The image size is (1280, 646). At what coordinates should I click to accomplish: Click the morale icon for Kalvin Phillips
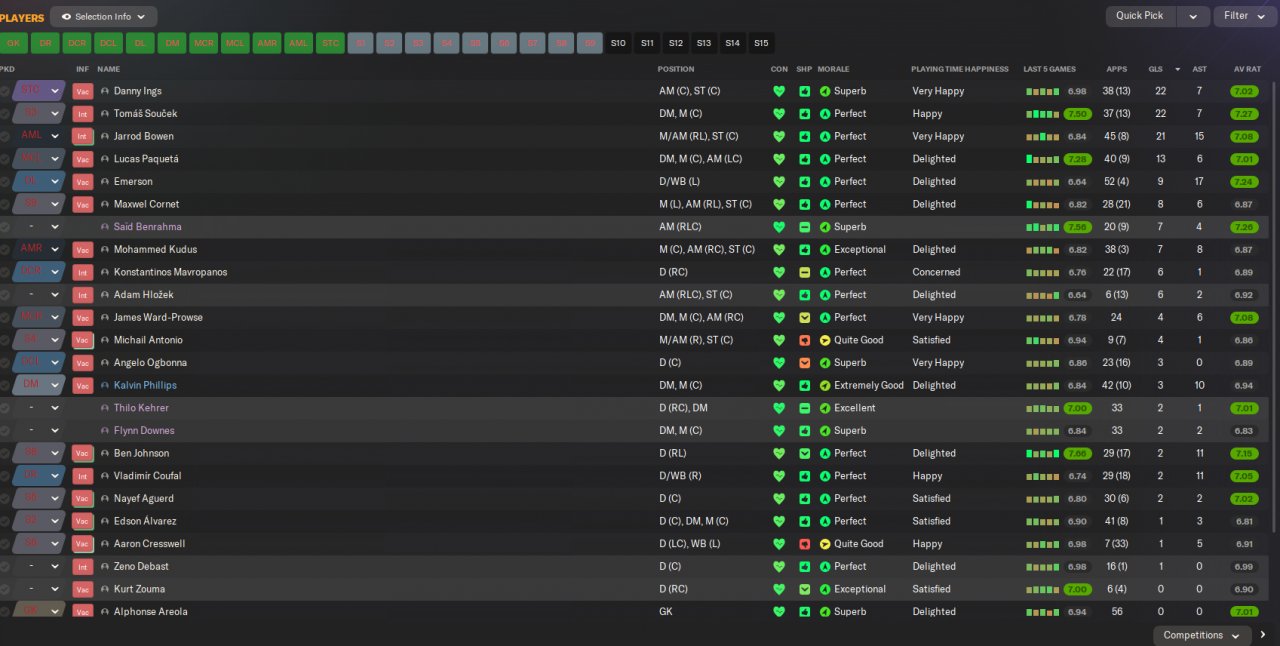click(825, 385)
